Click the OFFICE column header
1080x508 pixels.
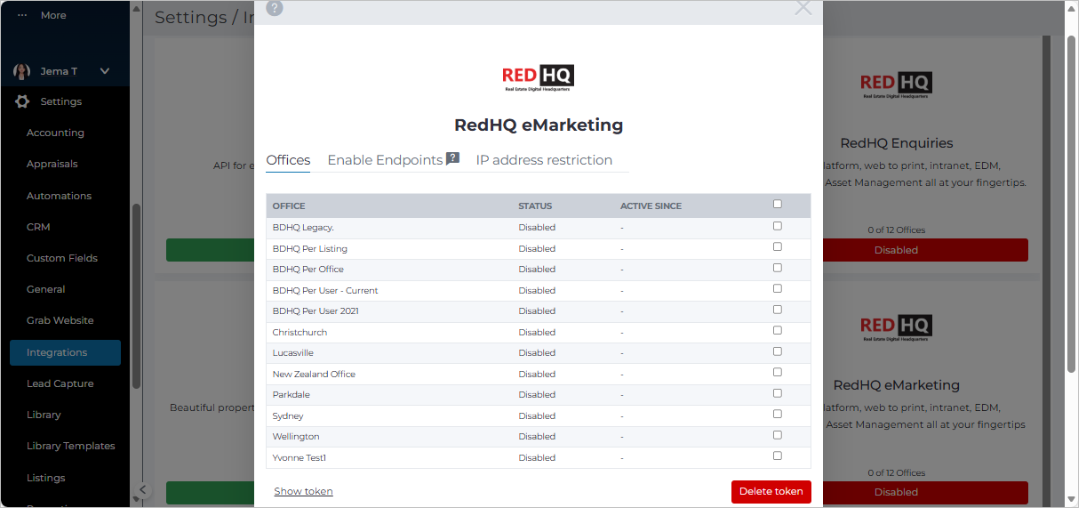coord(289,206)
